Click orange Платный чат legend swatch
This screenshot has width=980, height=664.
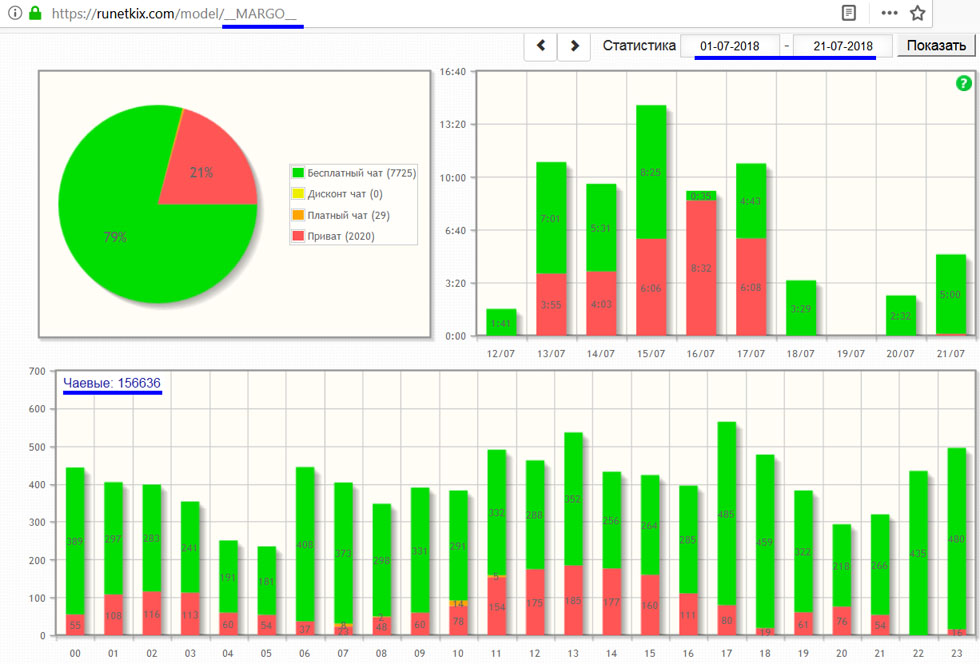pyautogui.click(x=297, y=215)
